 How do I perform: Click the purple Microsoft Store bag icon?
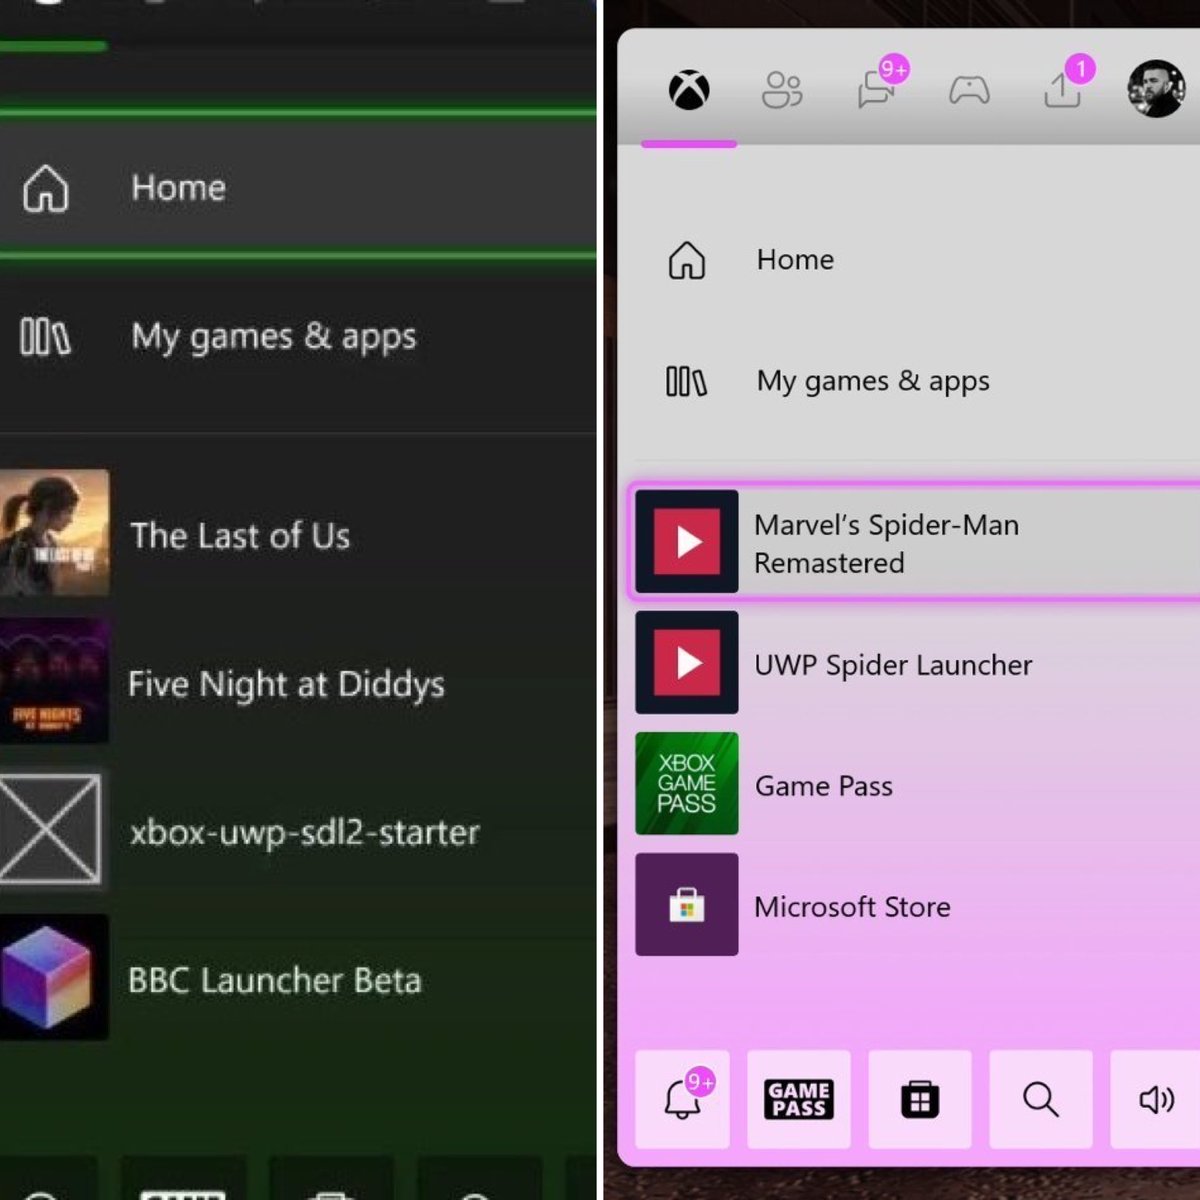coord(687,905)
